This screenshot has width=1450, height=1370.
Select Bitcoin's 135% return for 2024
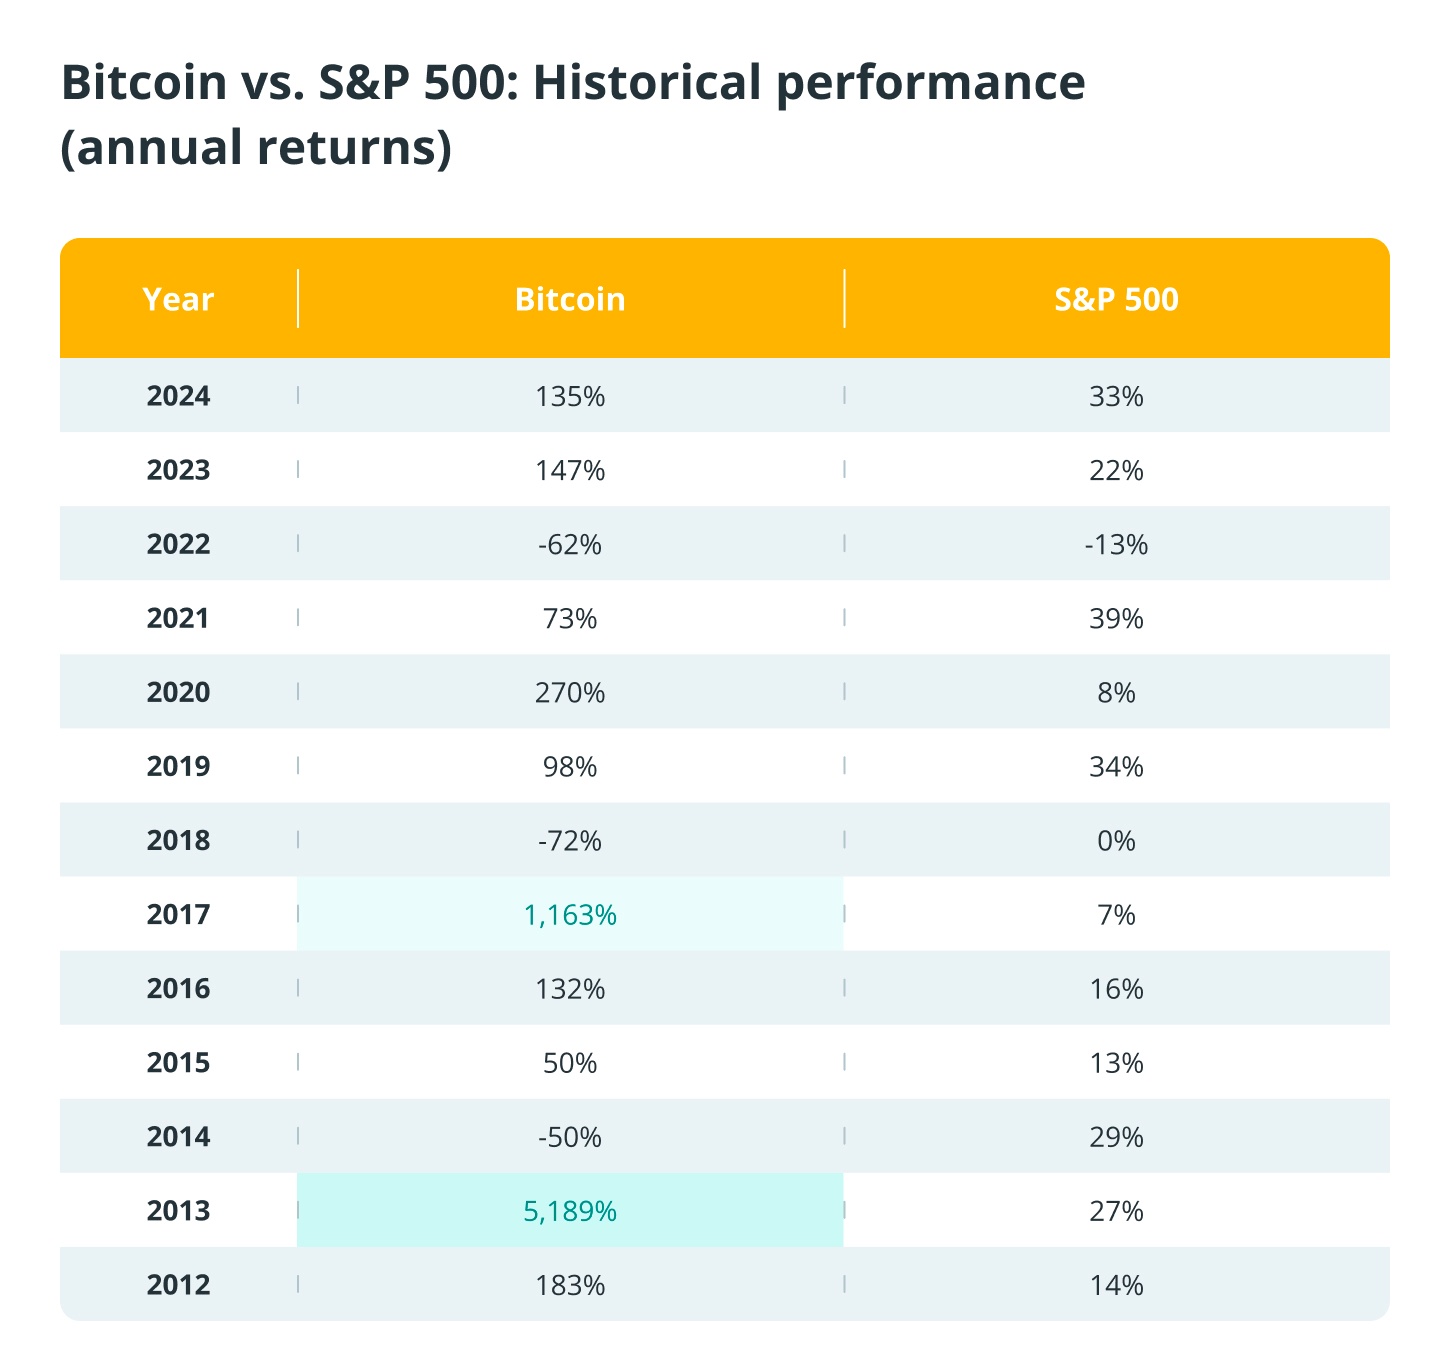tap(570, 397)
